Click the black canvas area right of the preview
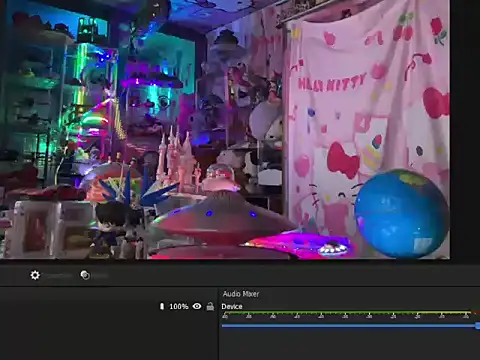 click(465, 130)
